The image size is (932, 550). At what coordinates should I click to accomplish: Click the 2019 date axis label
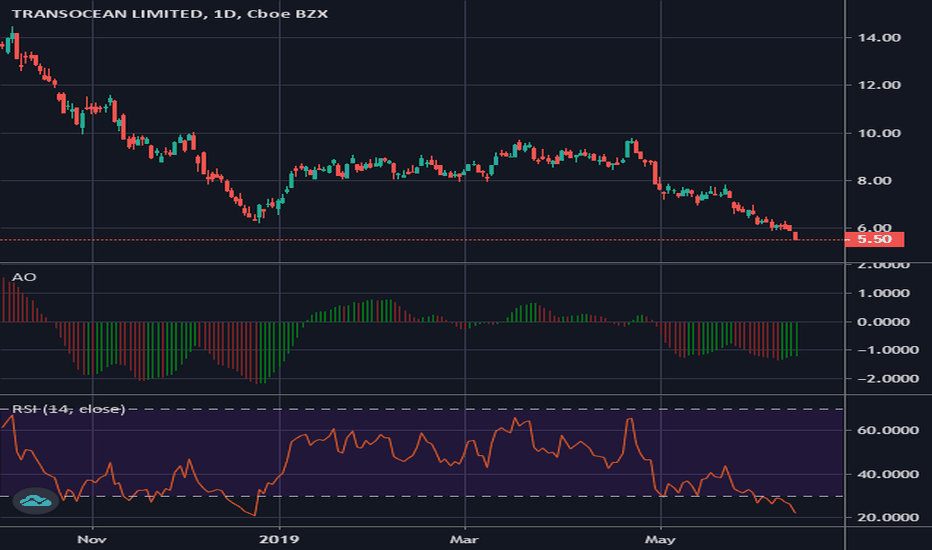pos(279,539)
